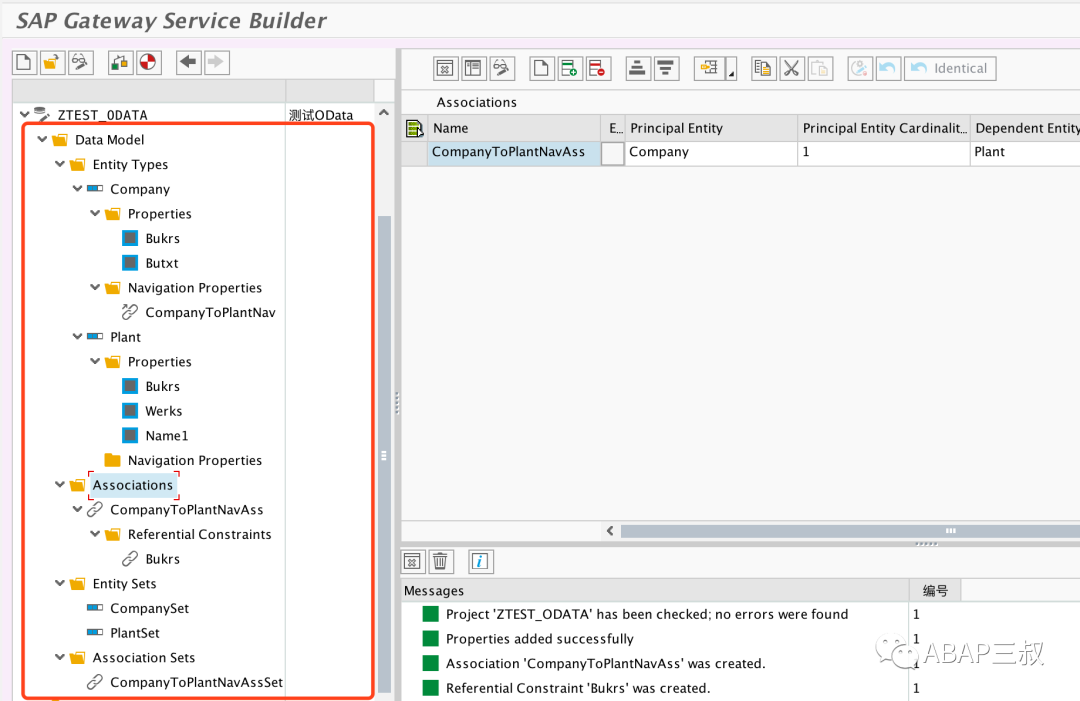This screenshot has width=1080, height=701.
Task: Create a new project with blank page icon
Action: [24, 63]
